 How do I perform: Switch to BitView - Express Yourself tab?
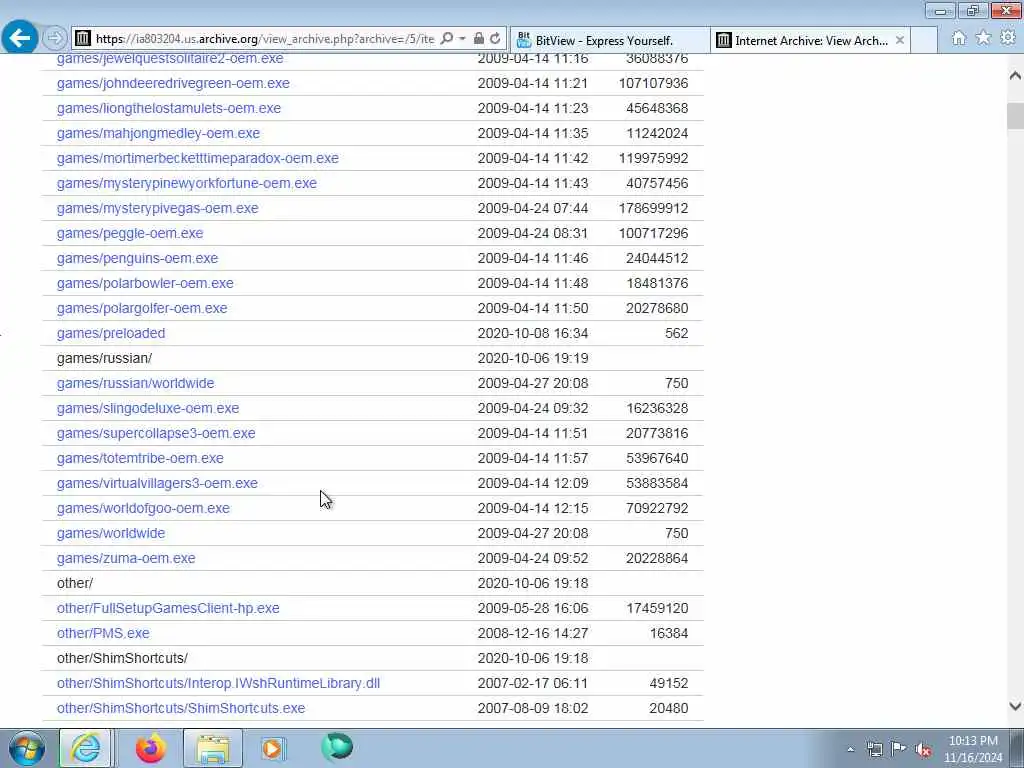[x=609, y=40]
